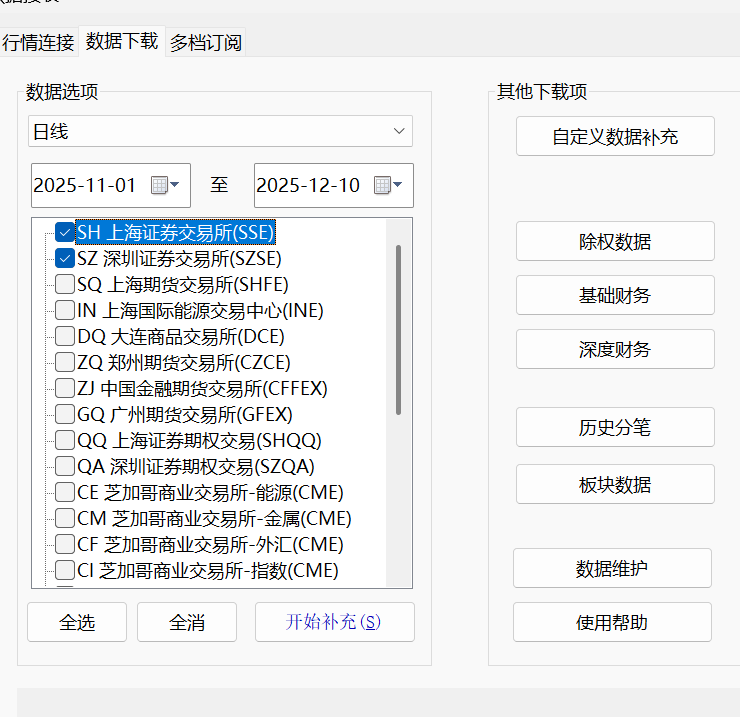
Task: Uncheck SH 上海证券交易所(SSE) checkbox
Action: (x=65, y=232)
